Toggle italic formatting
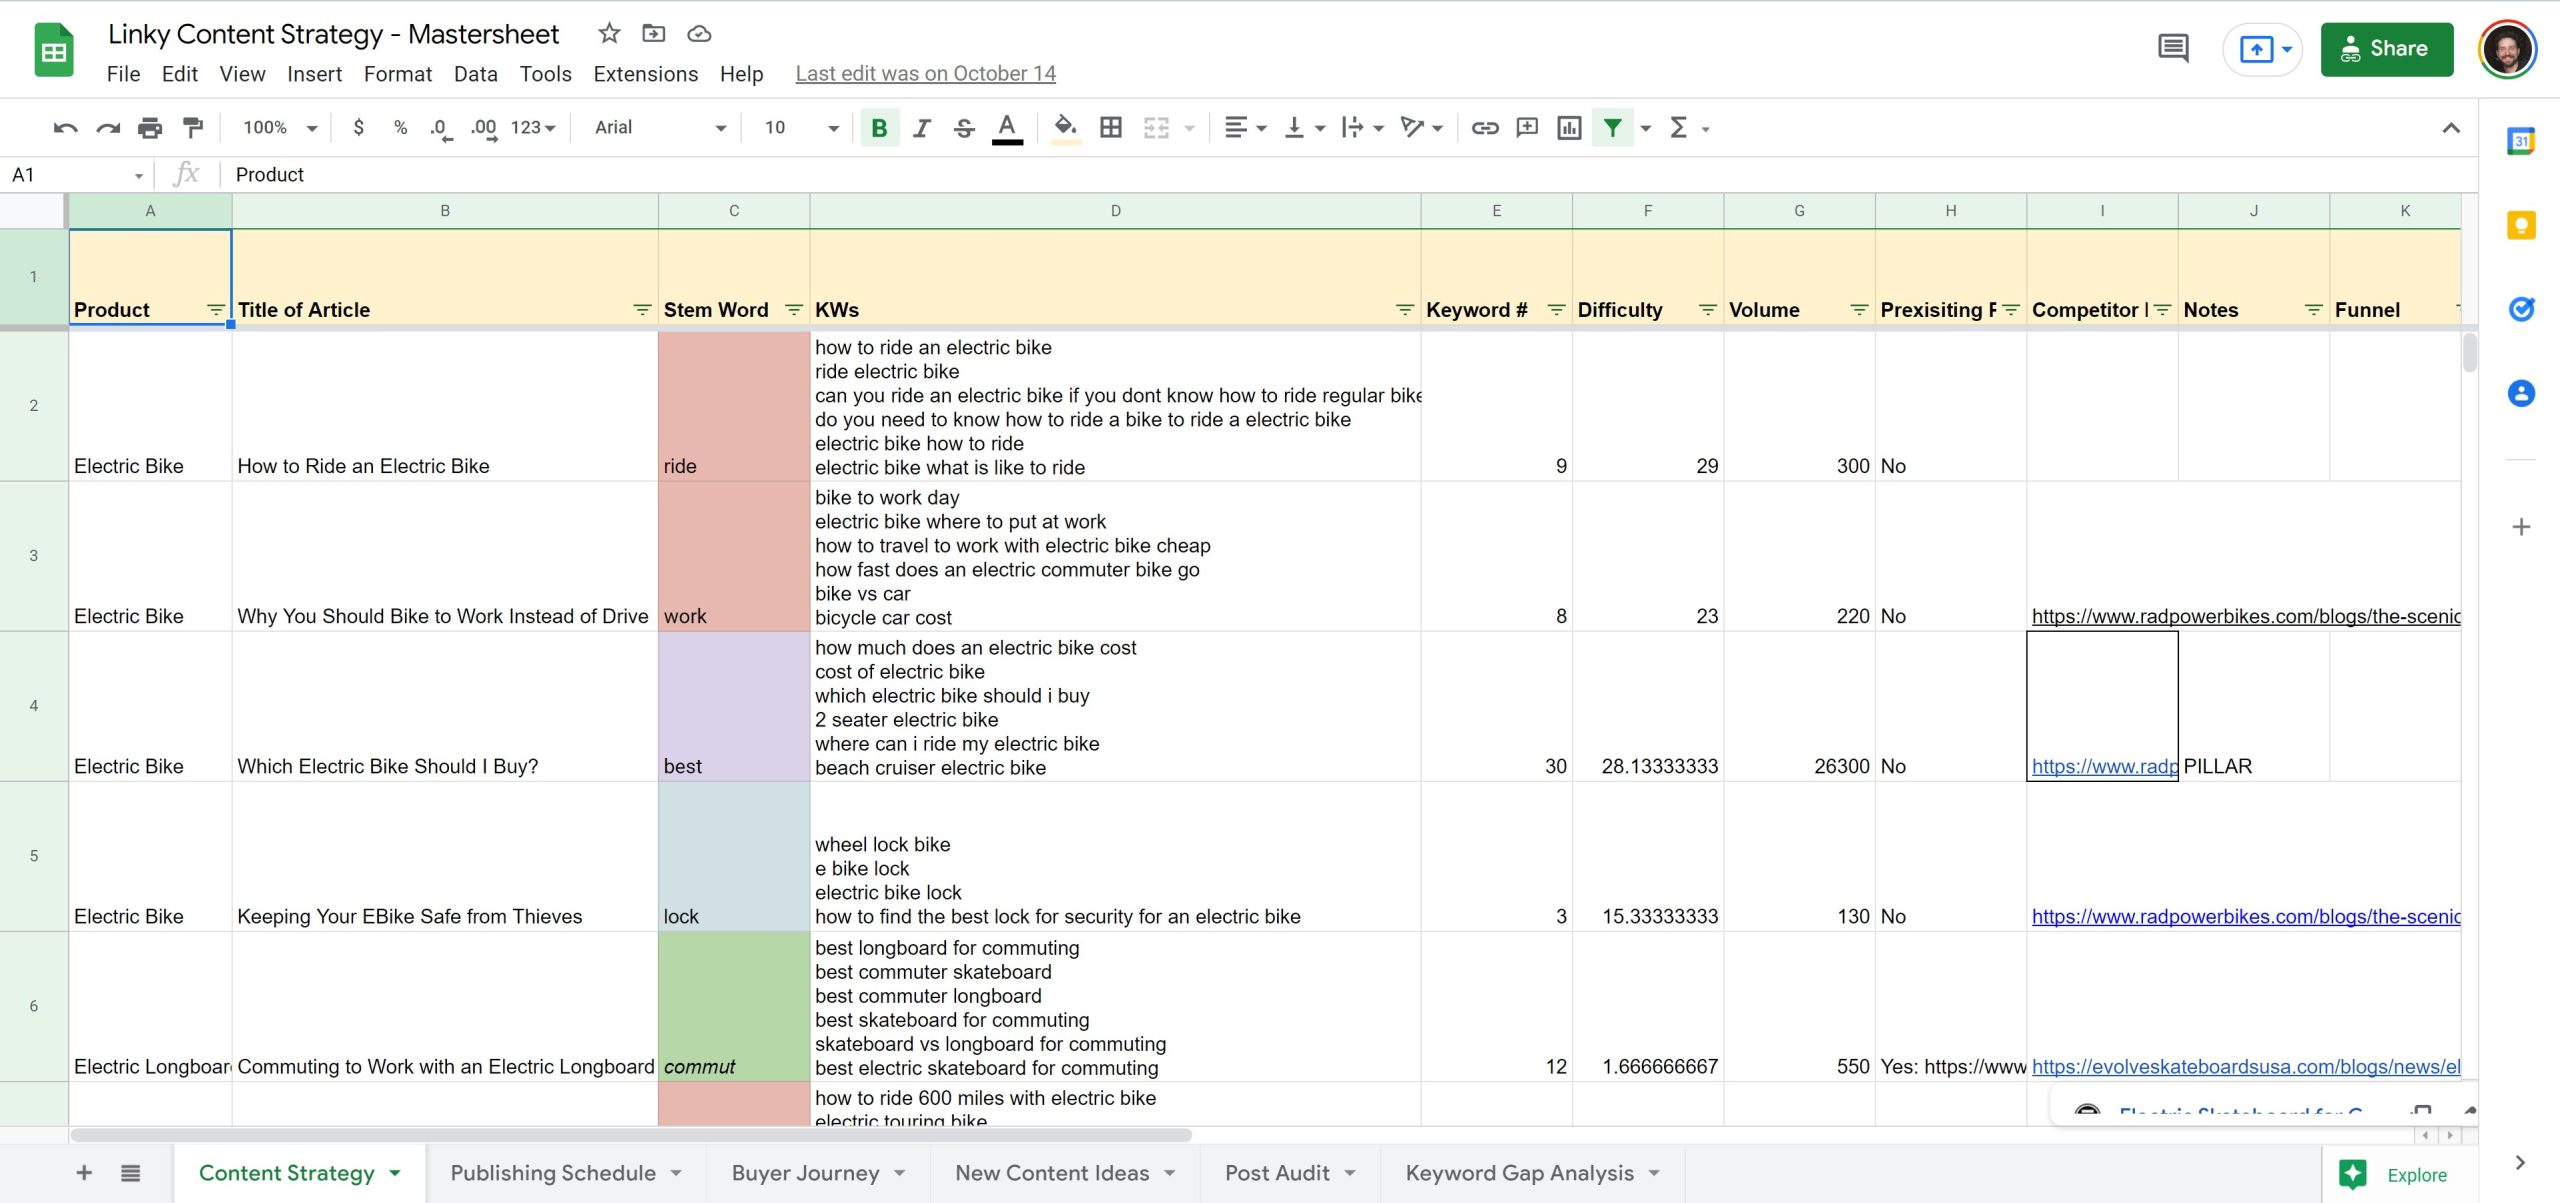The width and height of the screenshot is (2560, 1203). [921, 127]
